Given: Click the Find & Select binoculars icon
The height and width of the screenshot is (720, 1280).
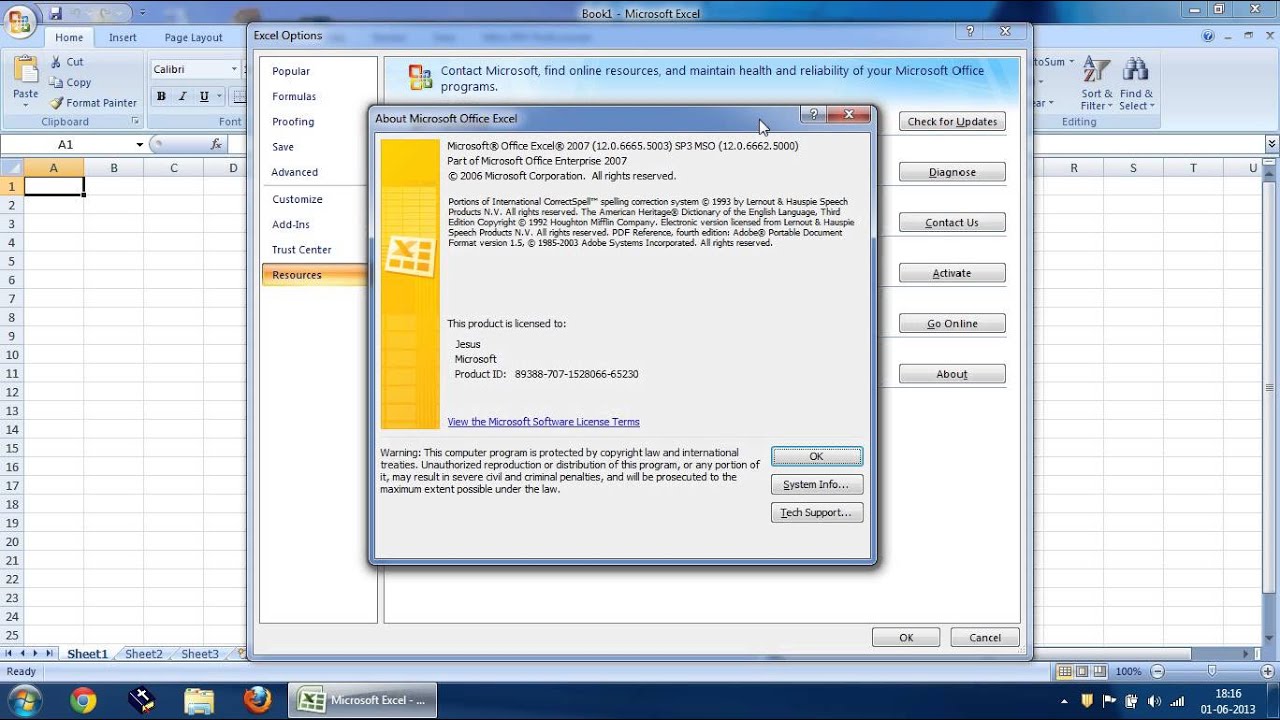Looking at the screenshot, I should (1135, 71).
